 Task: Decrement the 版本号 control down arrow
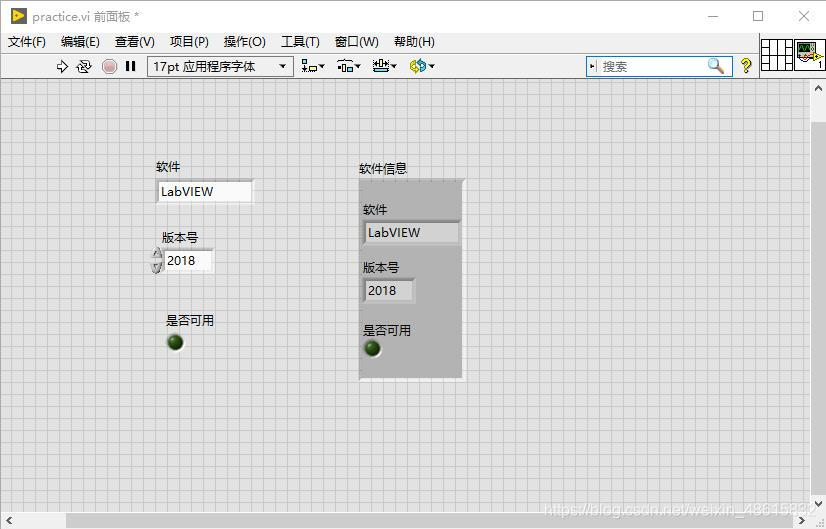(156, 267)
